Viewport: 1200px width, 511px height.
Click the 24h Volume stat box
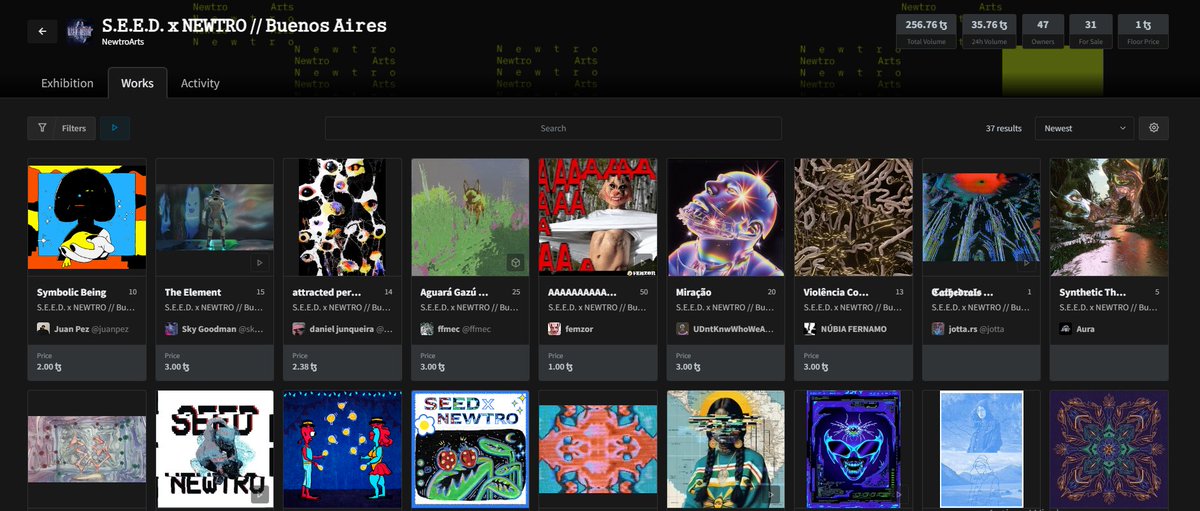pyautogui.click(x=989, y=31)
